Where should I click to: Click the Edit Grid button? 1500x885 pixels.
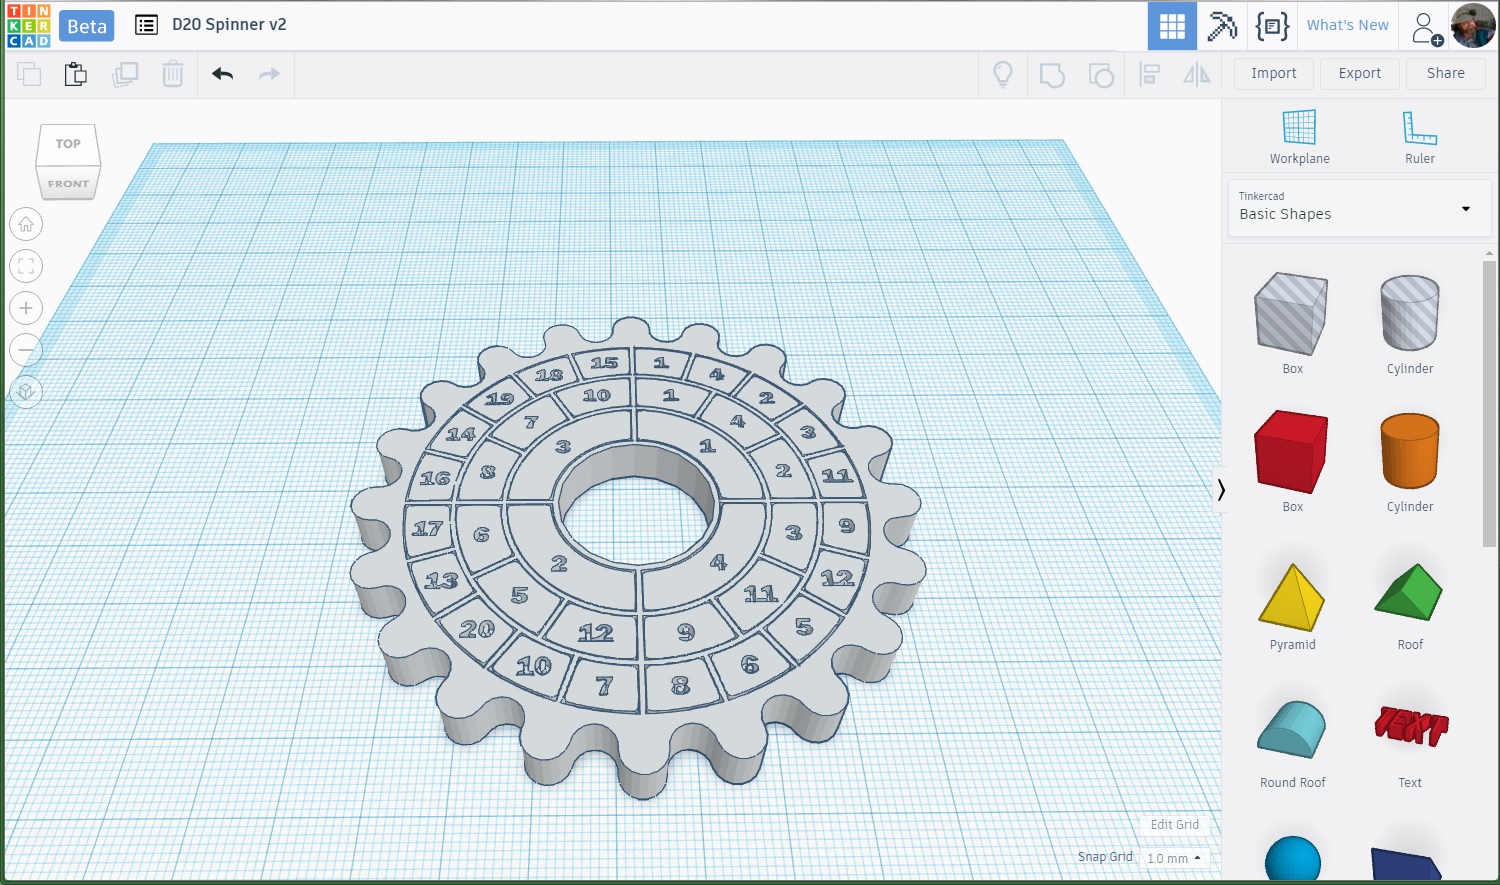click(x=1174, y=825)
